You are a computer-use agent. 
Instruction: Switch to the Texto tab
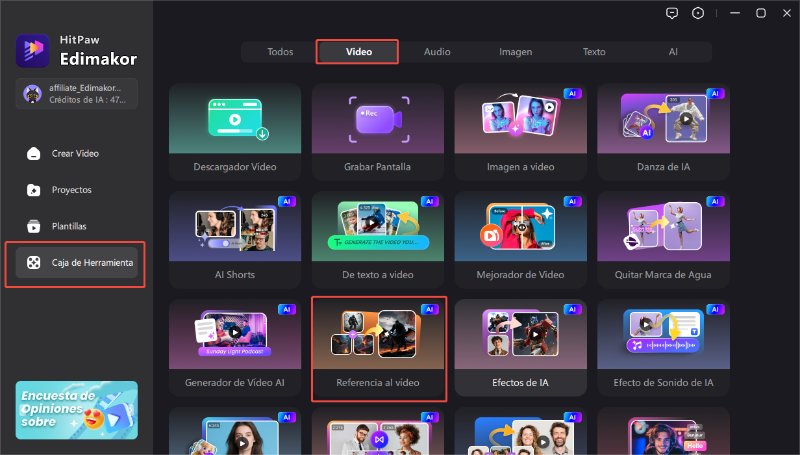[594, 52]
